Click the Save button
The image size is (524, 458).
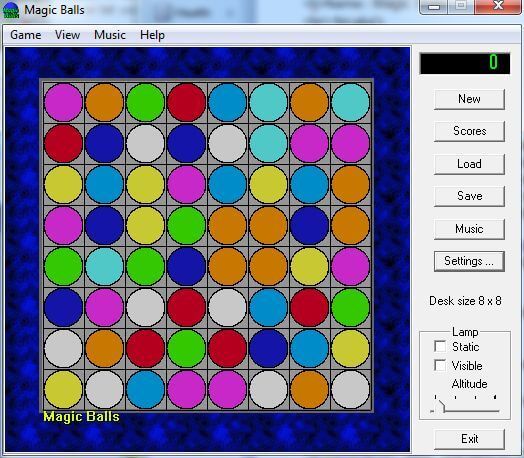tap(469, 196)
